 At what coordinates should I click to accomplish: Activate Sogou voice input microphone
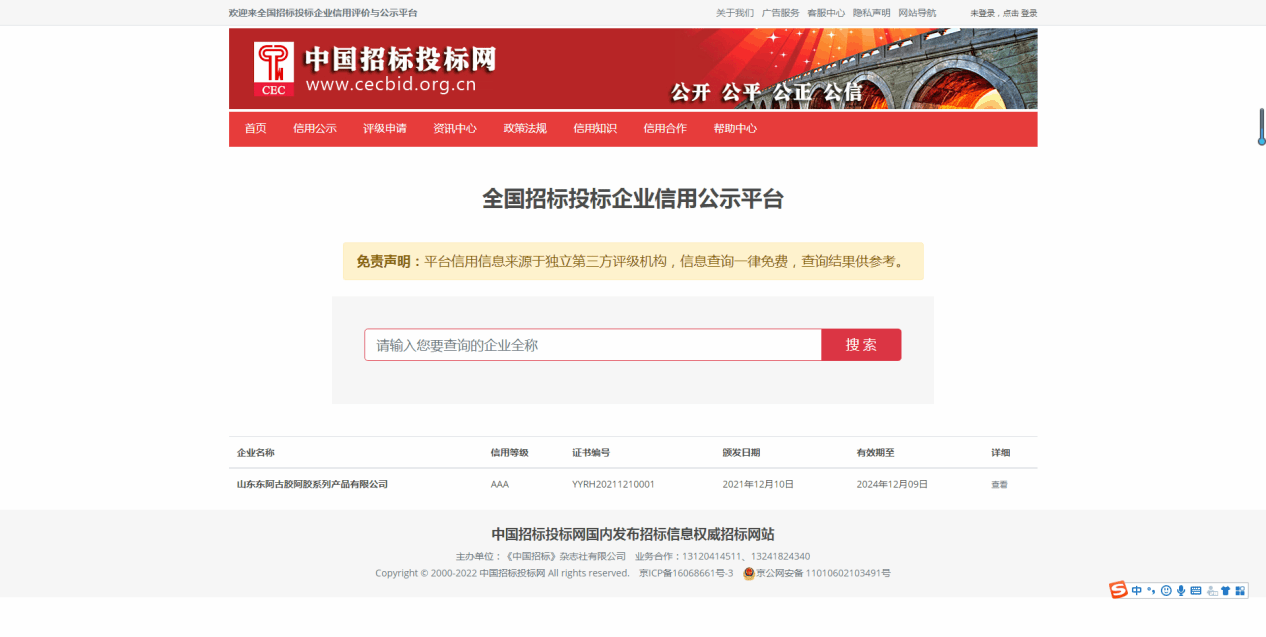tap(1181, 591)
